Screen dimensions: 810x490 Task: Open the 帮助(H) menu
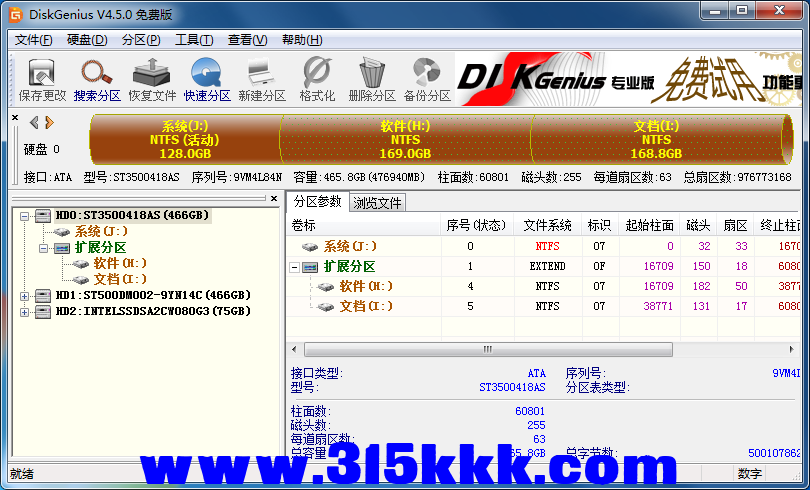(x=302, y=40)
